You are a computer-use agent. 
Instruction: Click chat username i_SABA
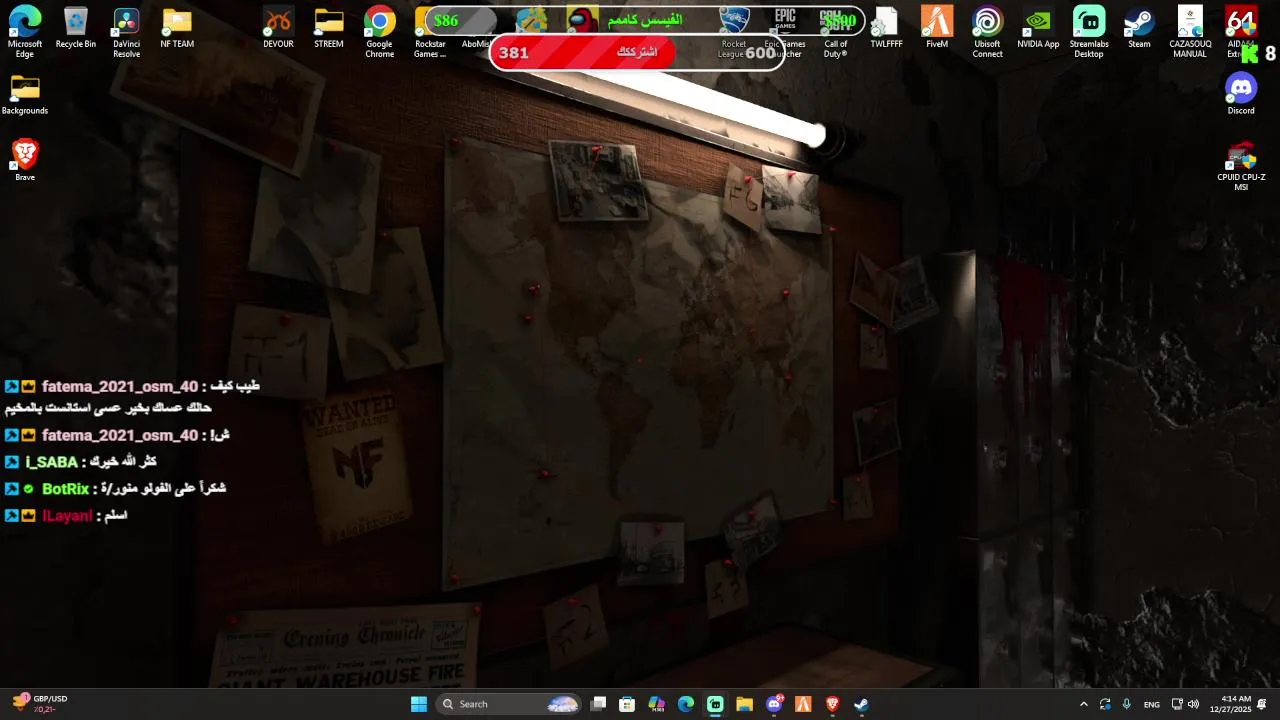click(x=51, y=462)
